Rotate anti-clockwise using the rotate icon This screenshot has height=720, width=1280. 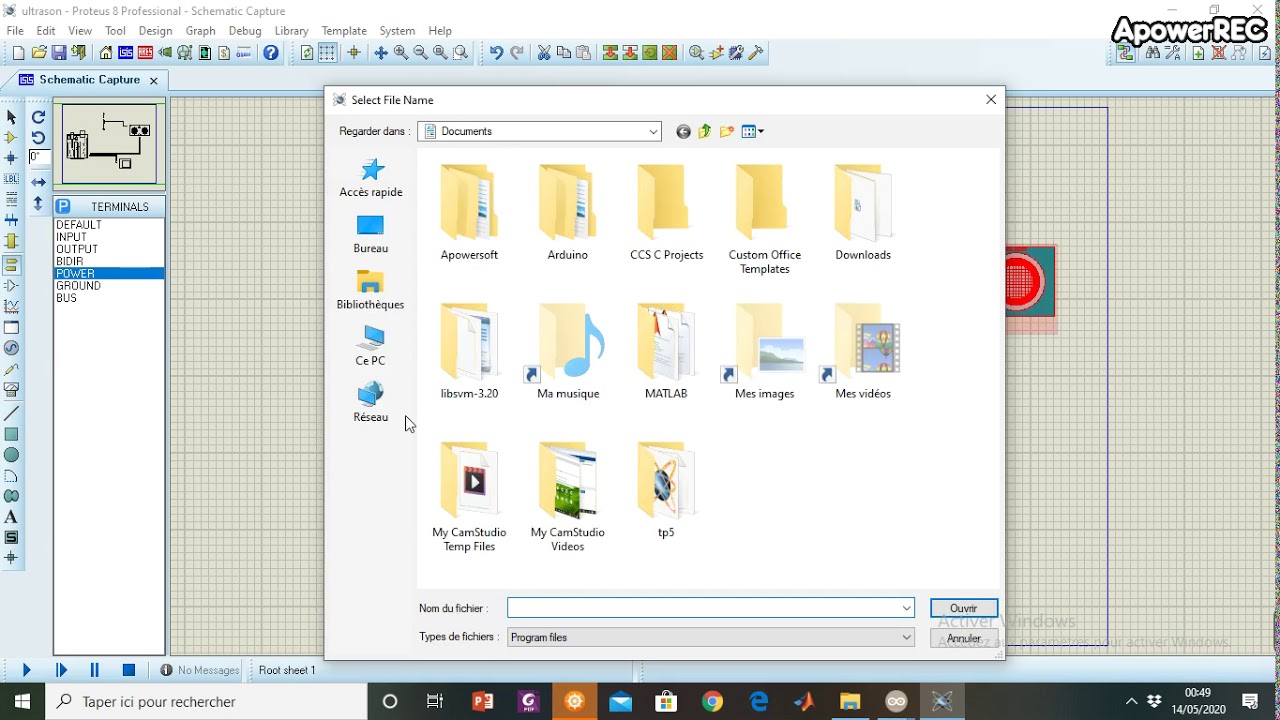tap(38, 138)
